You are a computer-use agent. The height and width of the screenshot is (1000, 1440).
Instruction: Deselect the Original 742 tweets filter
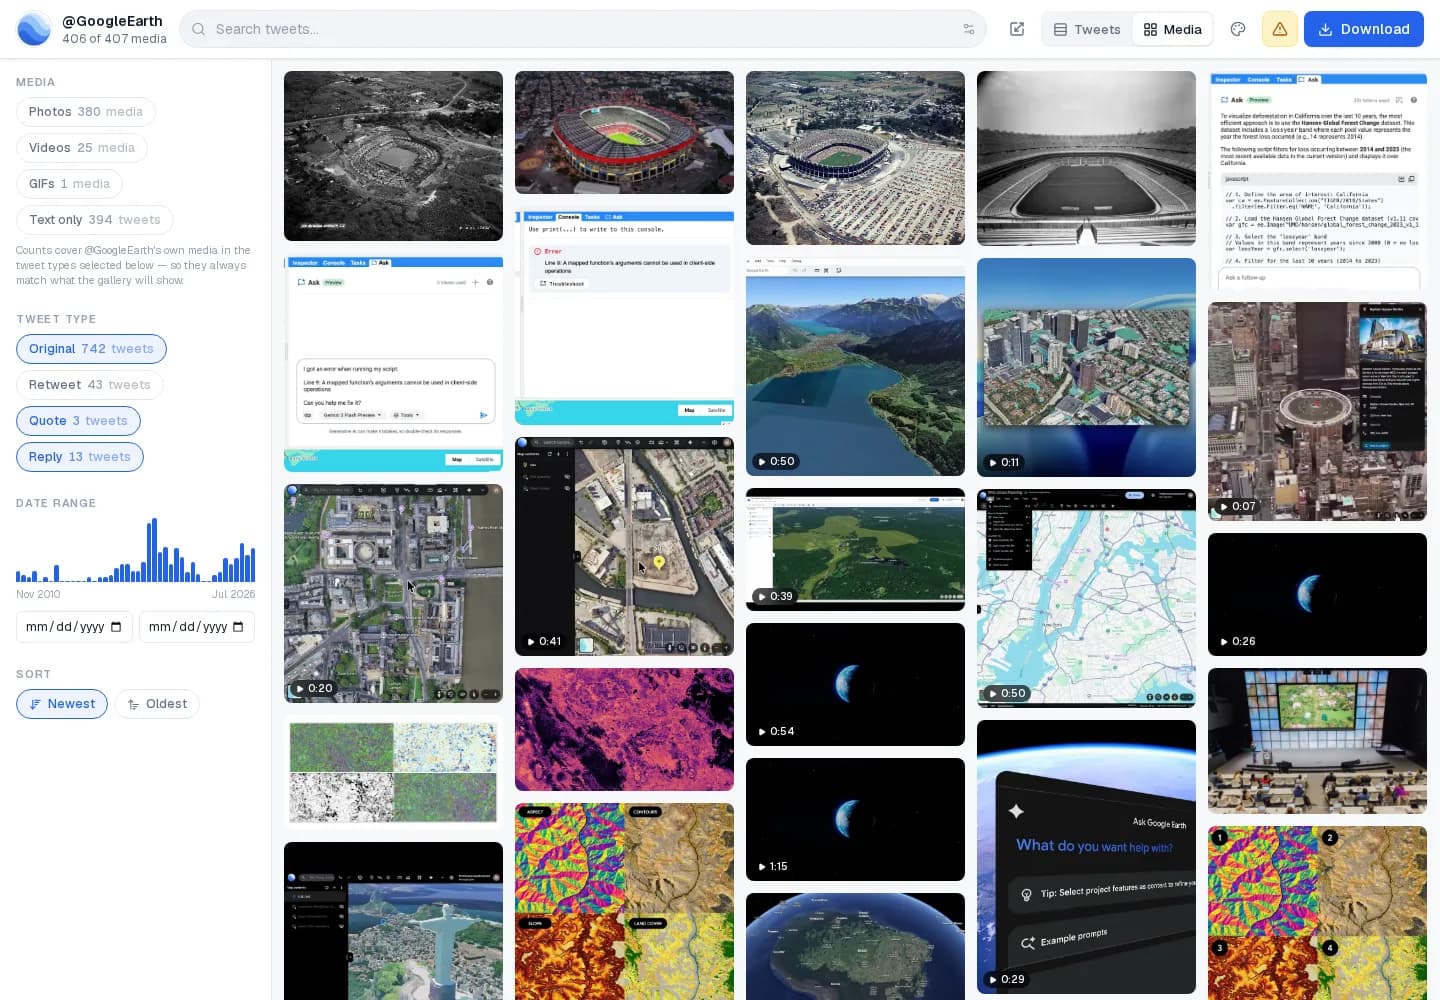point(91,349)
